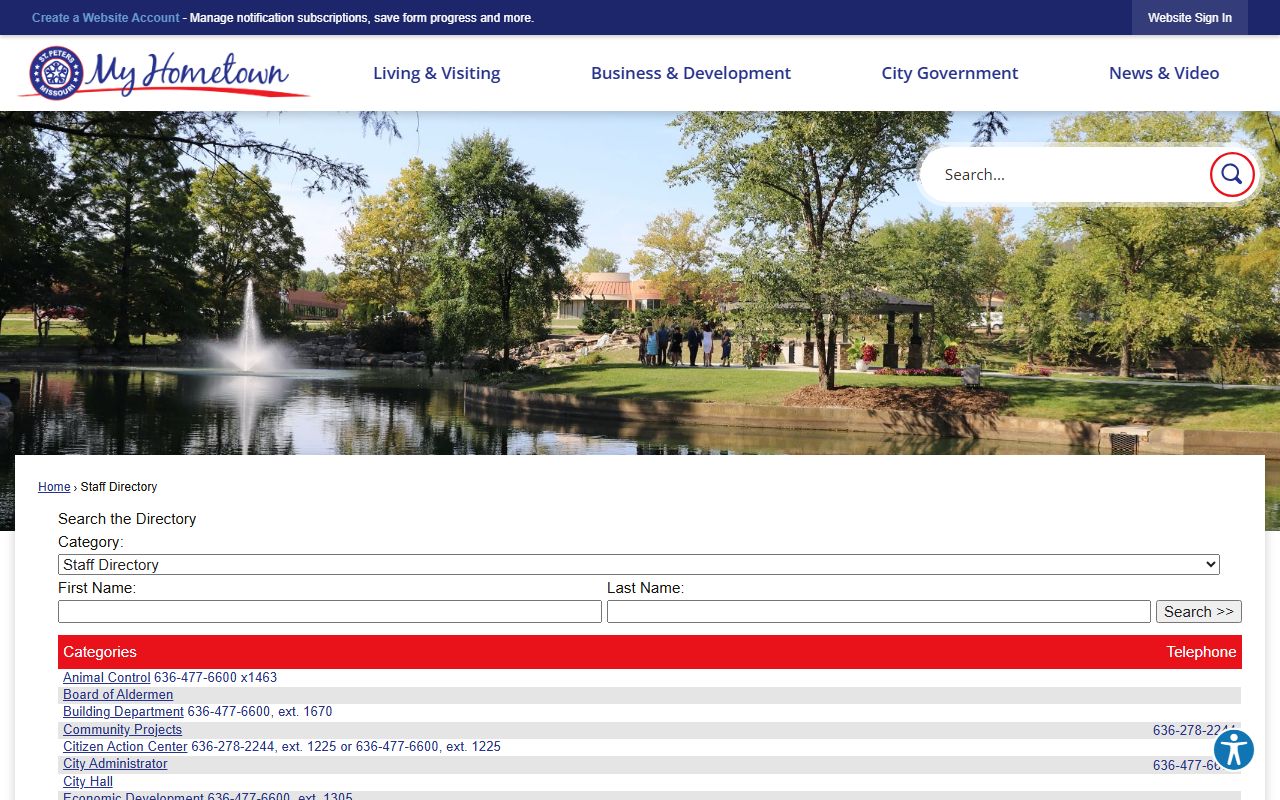Open the Living & Visiting menu

click(436, 73)
